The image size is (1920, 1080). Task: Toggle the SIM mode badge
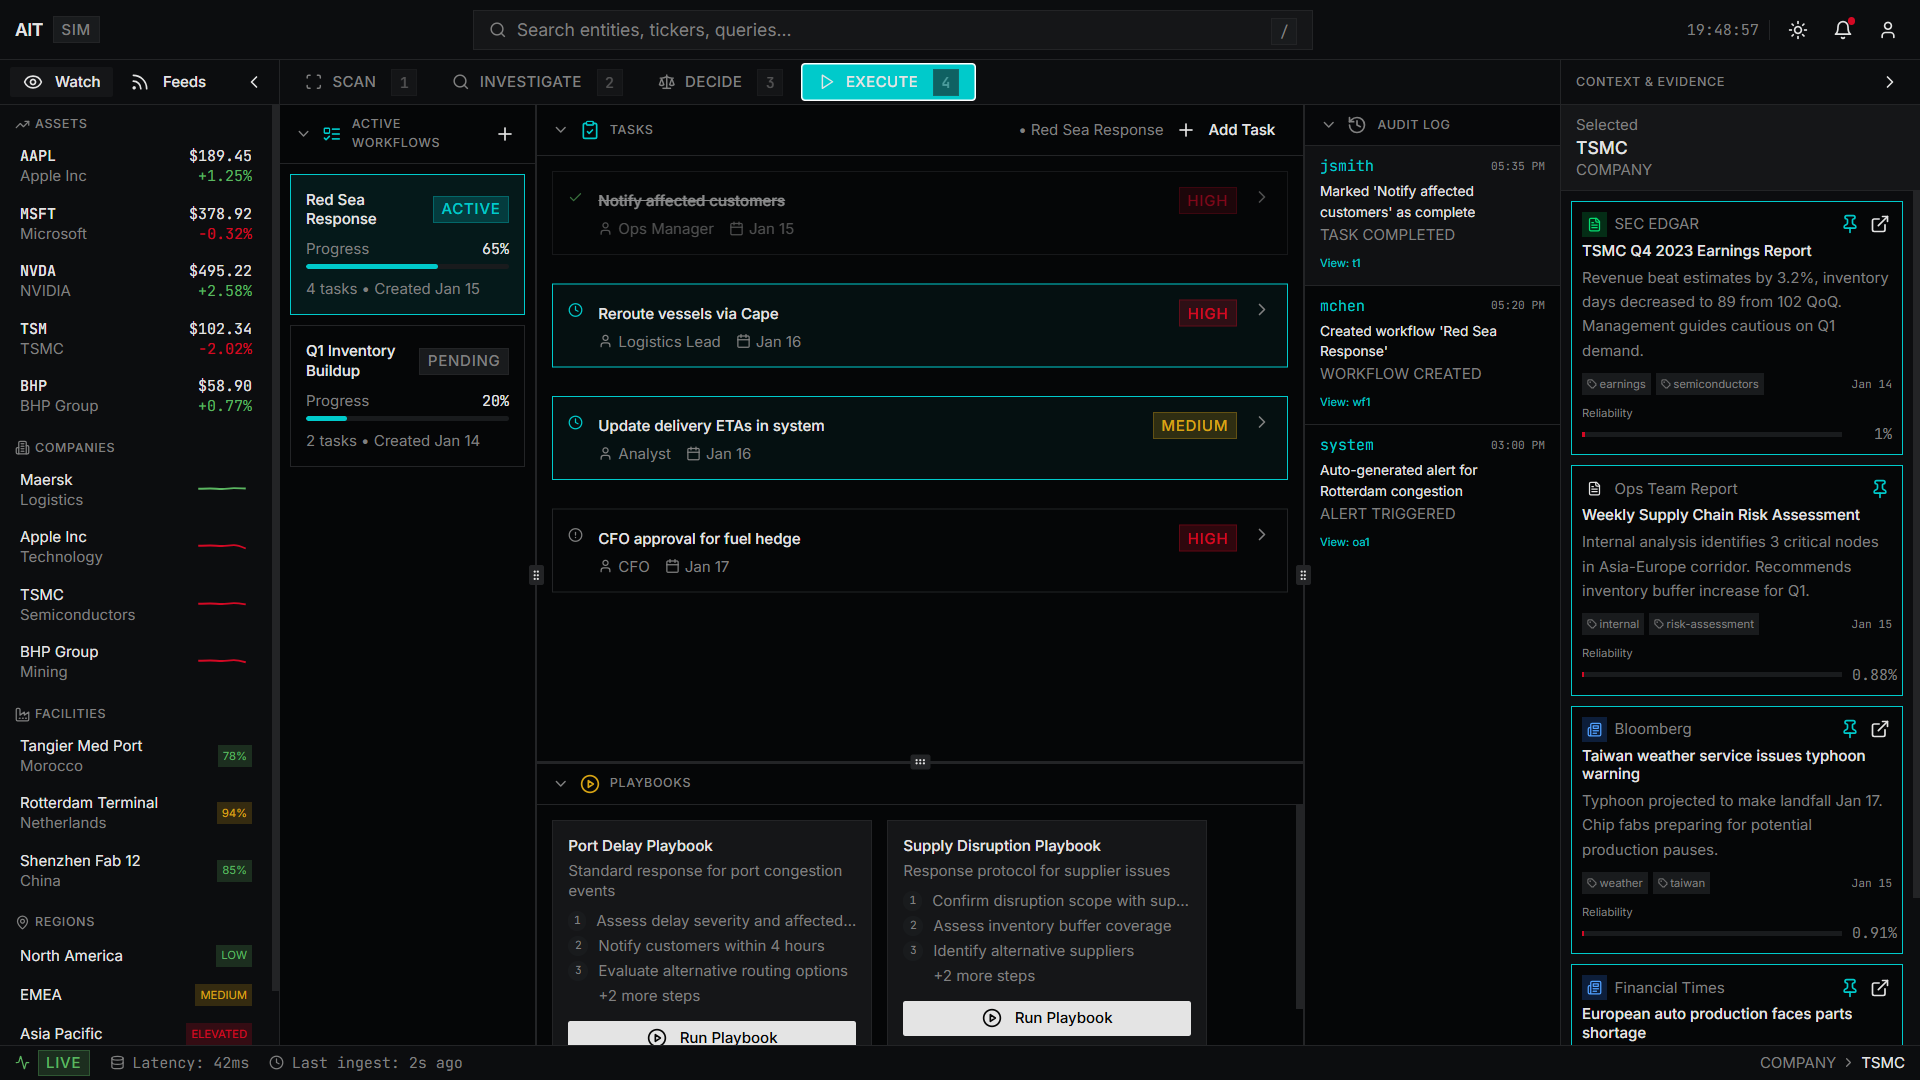click(76, 30)
